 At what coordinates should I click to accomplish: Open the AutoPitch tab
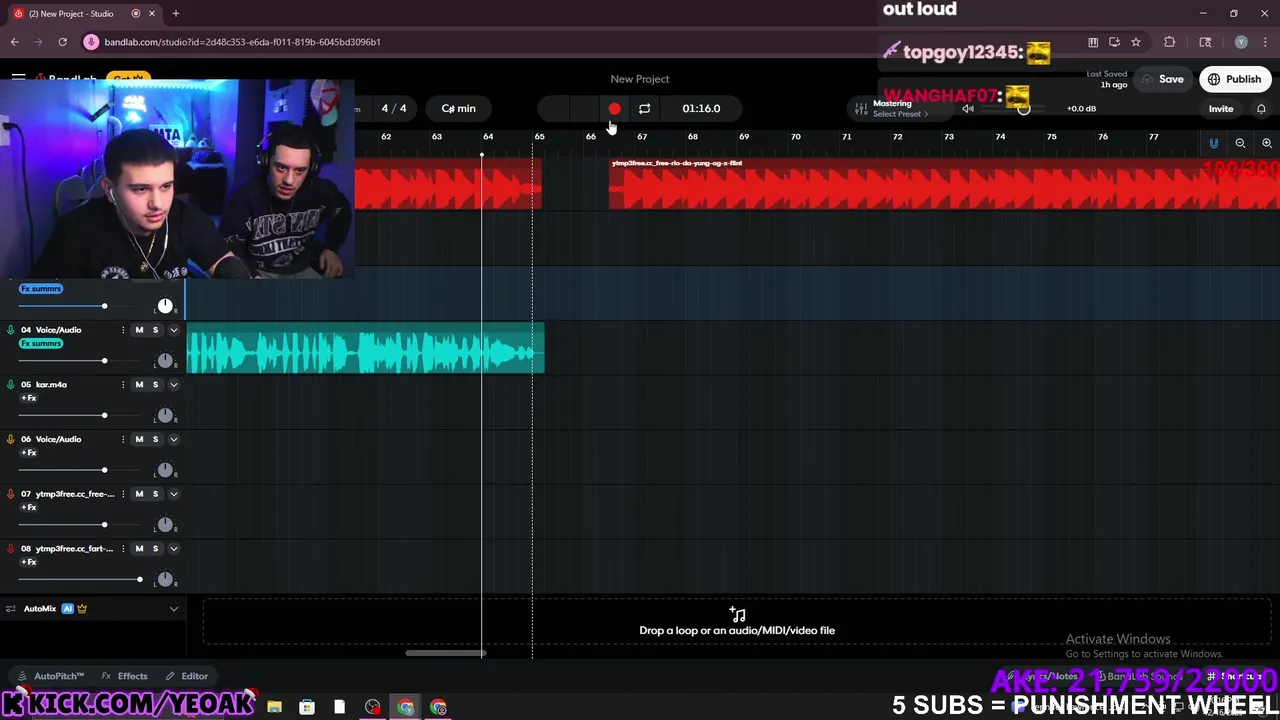click(52, 676)
